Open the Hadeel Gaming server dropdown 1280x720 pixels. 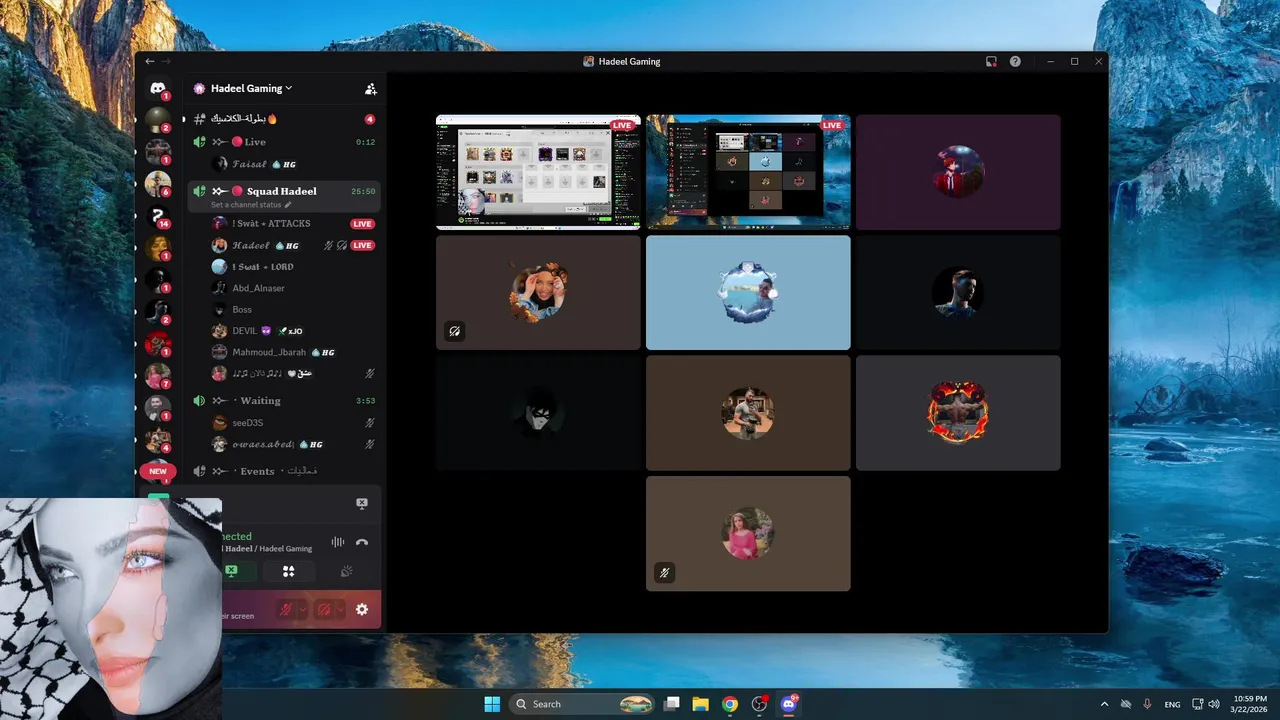pyautogui.click(x=250, y=88)
